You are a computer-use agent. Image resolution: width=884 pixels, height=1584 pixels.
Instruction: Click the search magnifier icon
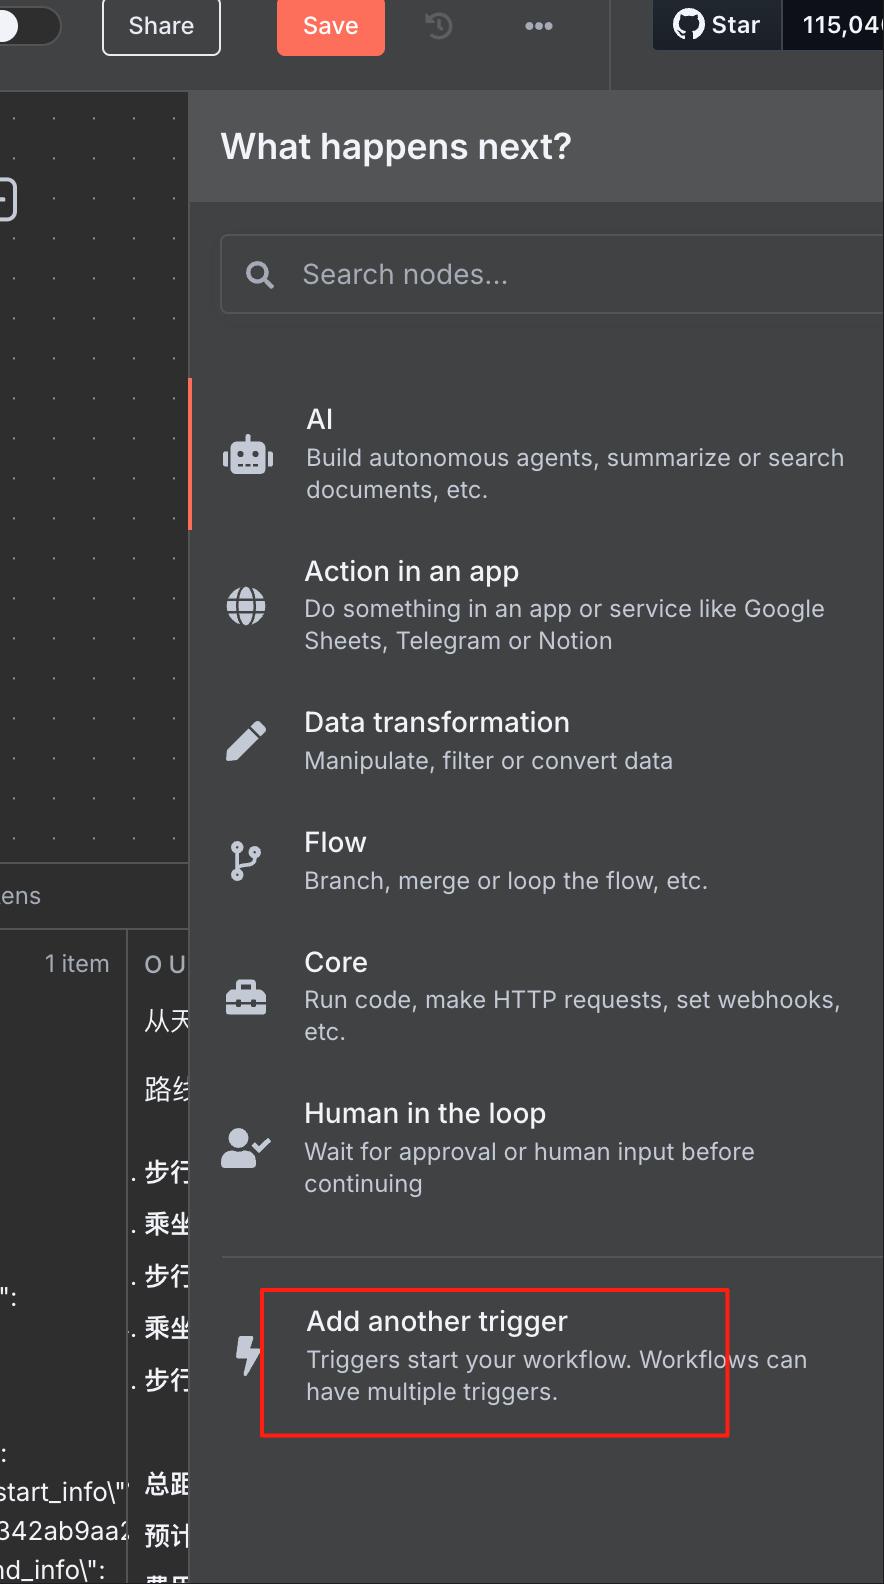(x=260, y=275)
